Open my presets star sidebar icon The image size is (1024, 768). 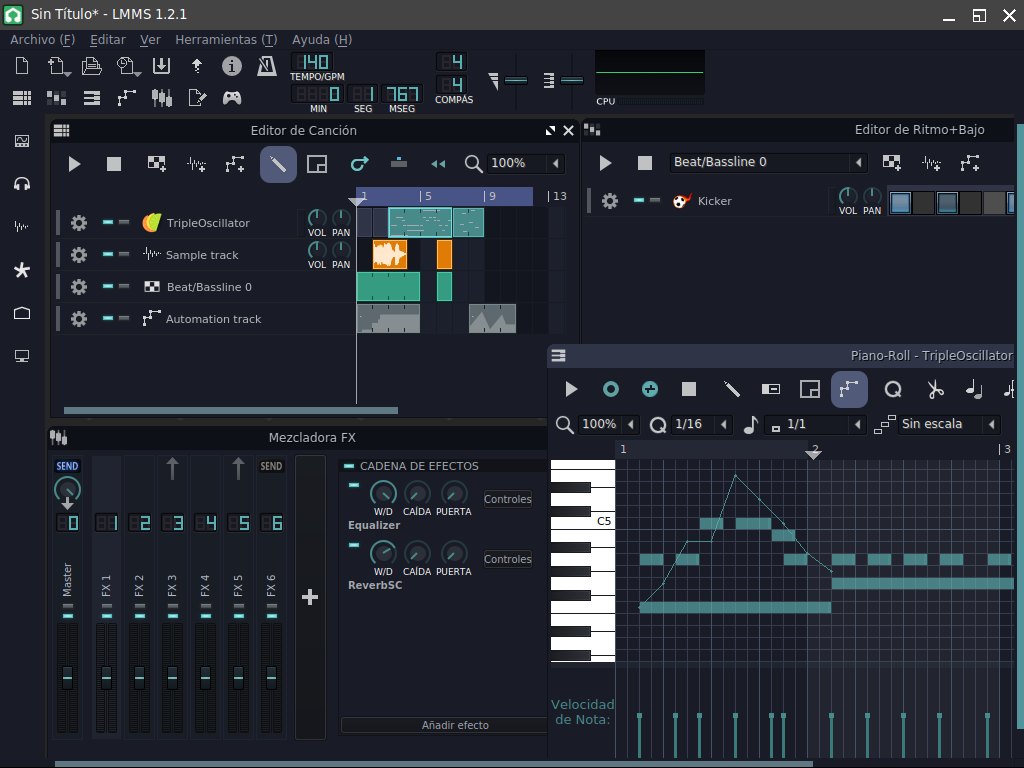22,270
